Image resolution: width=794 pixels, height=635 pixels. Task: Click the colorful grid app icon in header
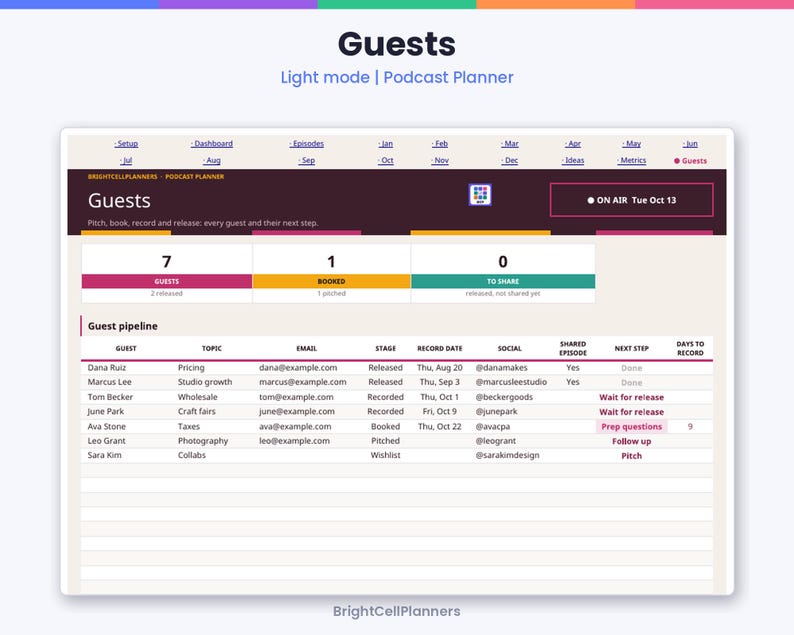[480, 195]
